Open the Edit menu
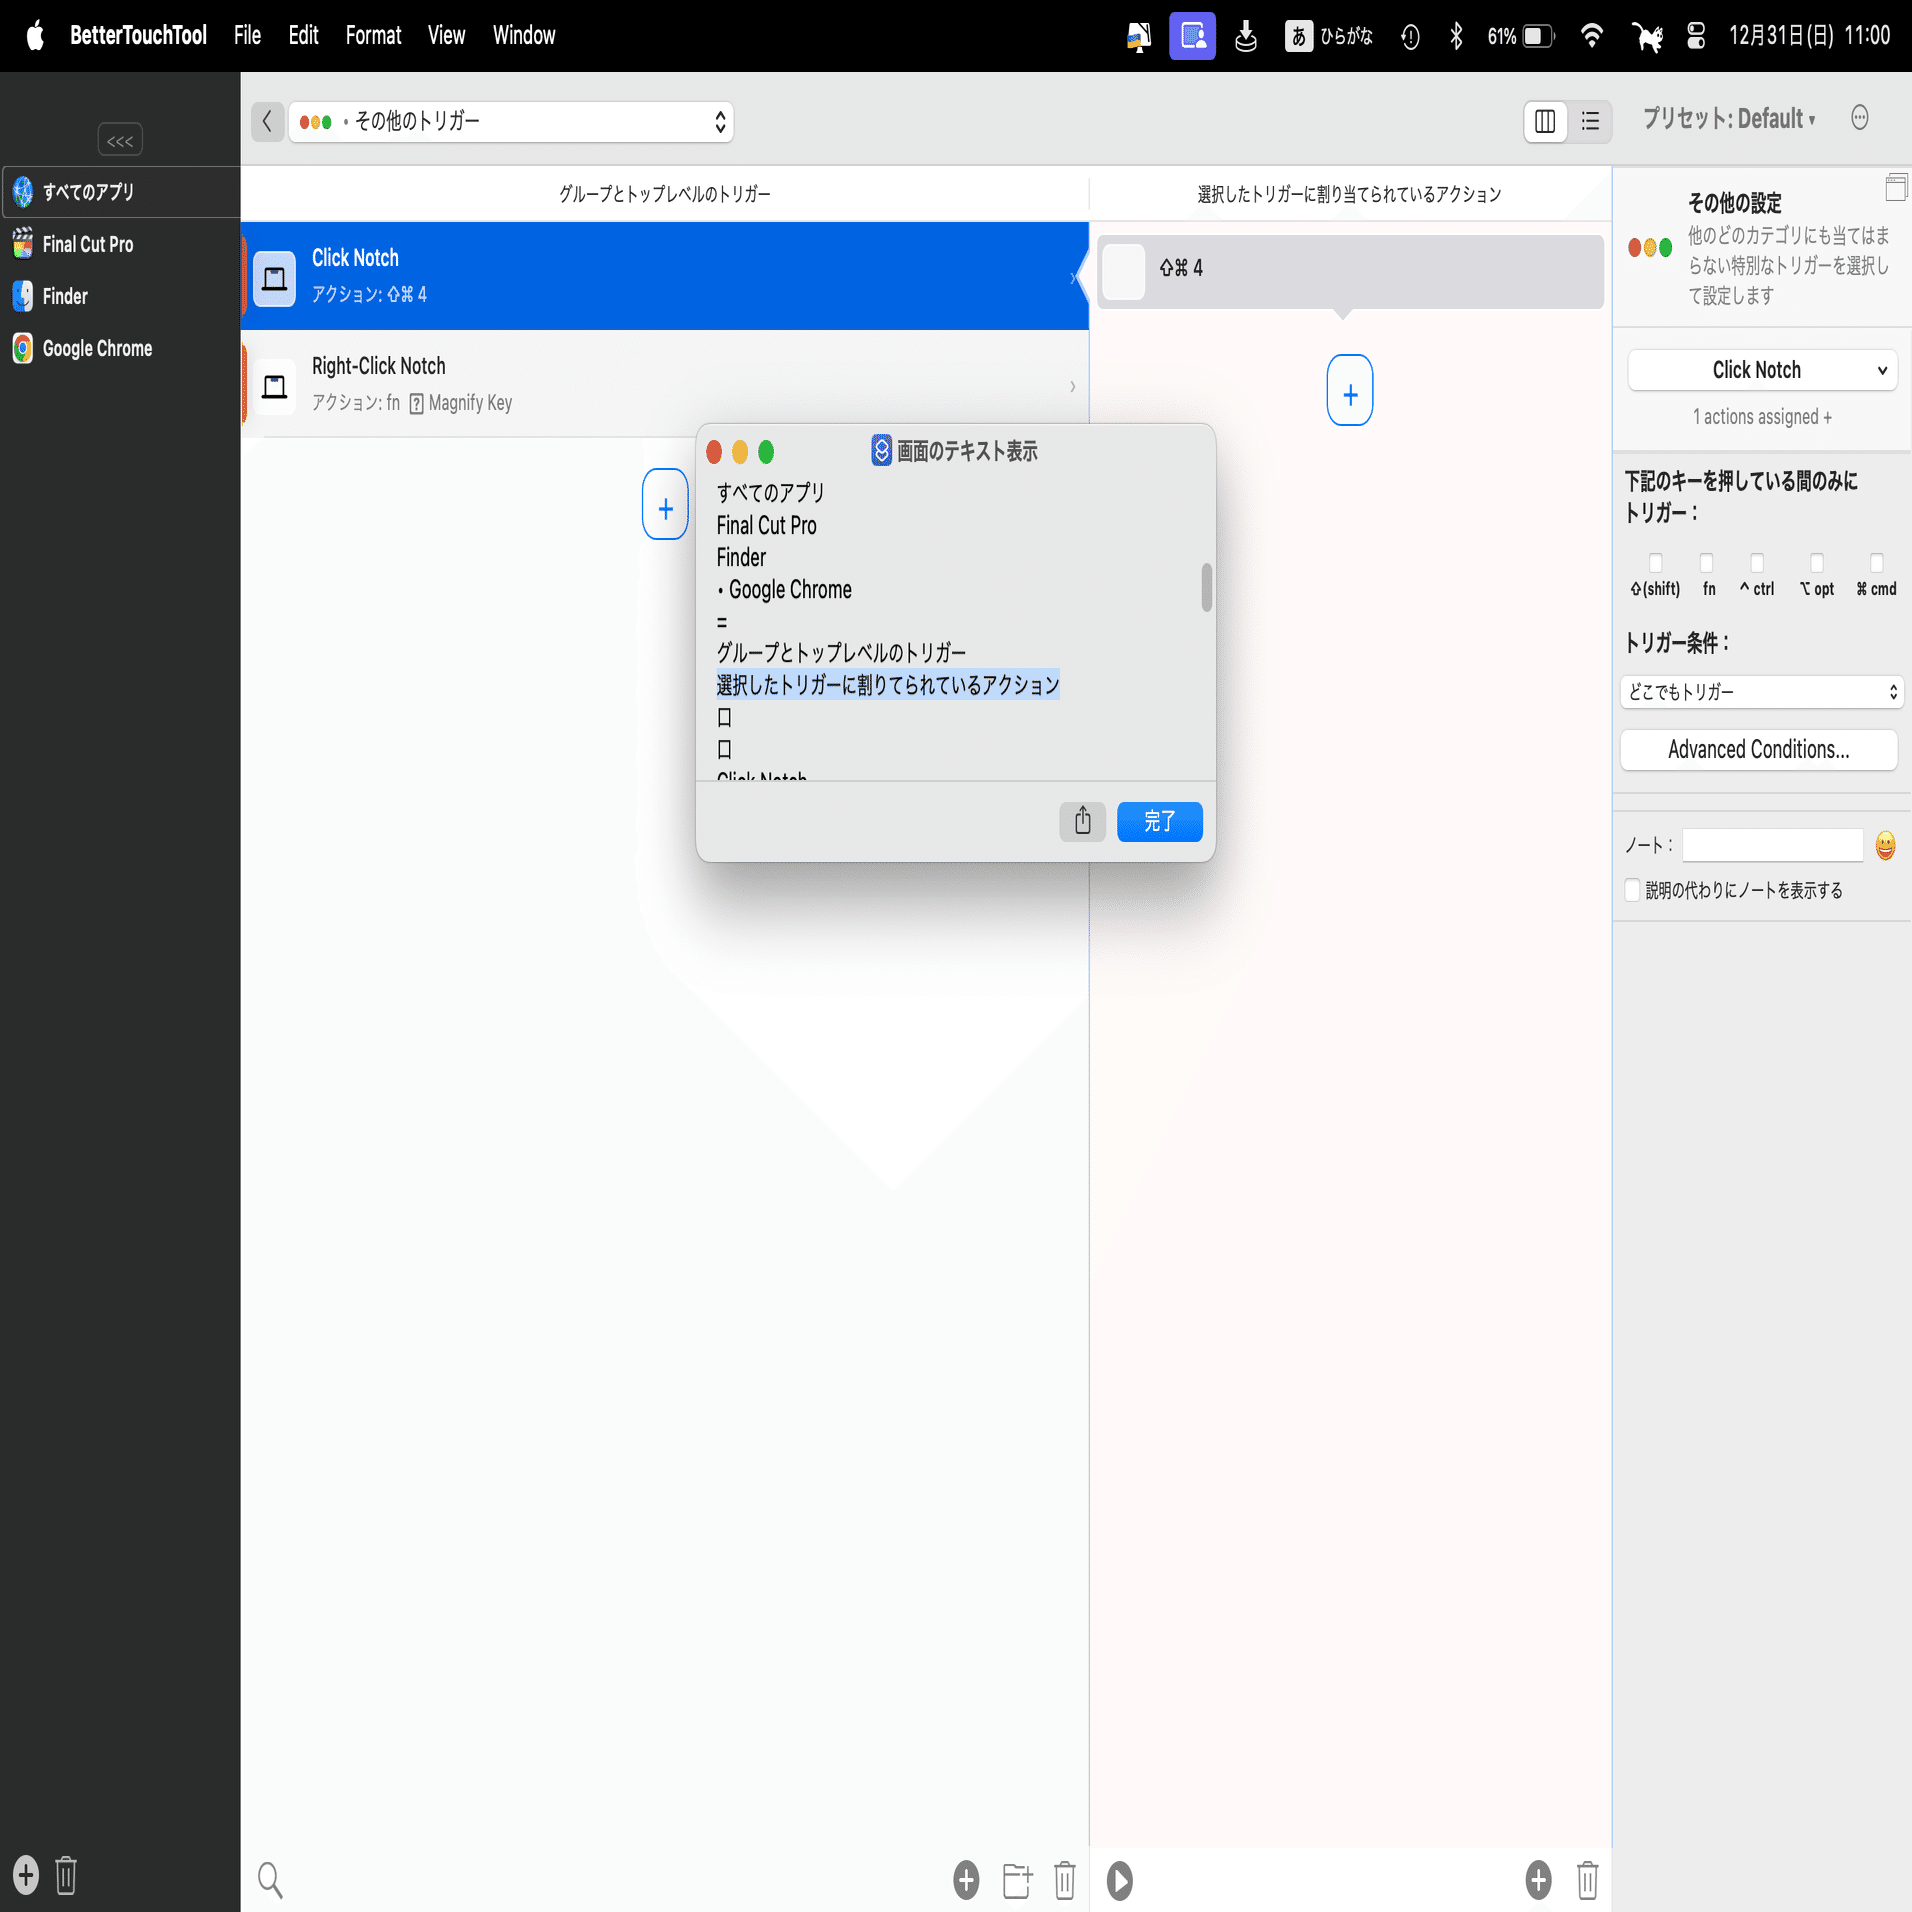This screenshot has width=1912, height=1912. [303, 36]
